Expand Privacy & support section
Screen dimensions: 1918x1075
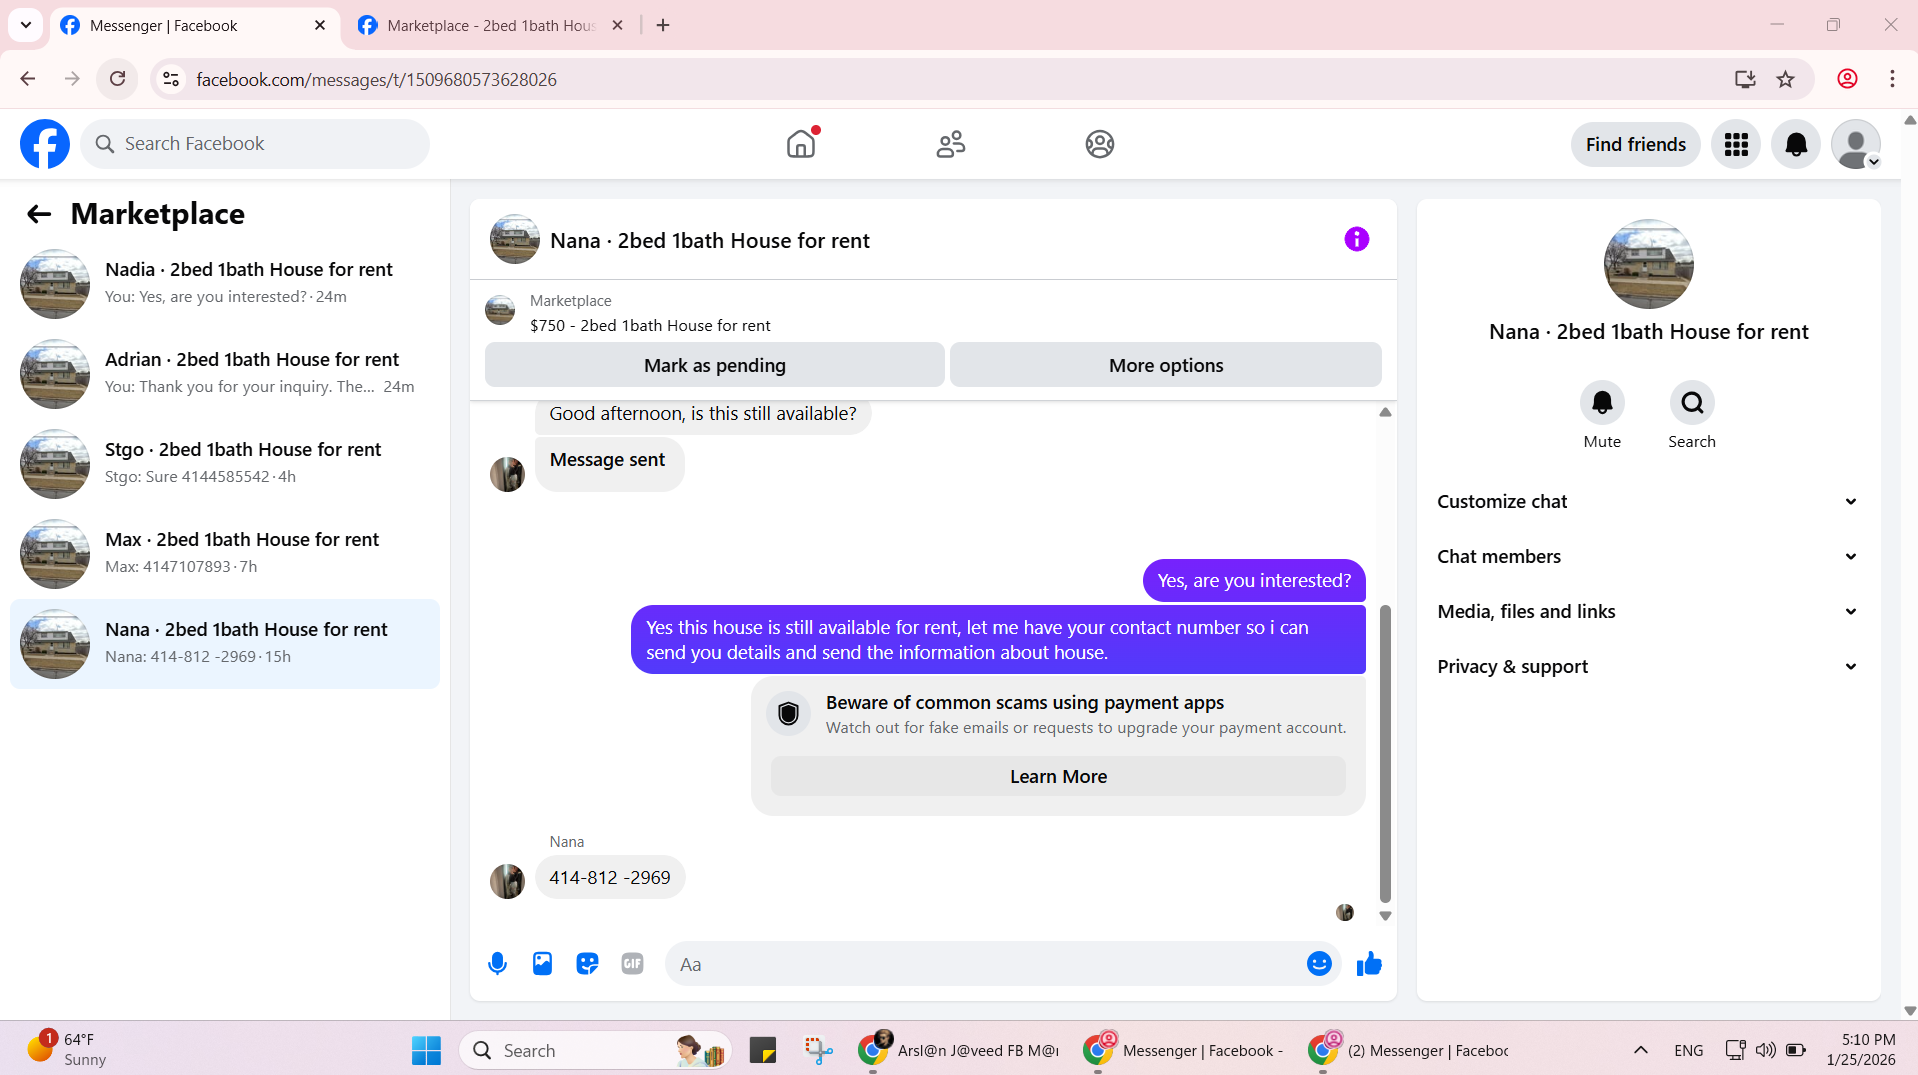pyautogui.click(x=1648, y=667)
